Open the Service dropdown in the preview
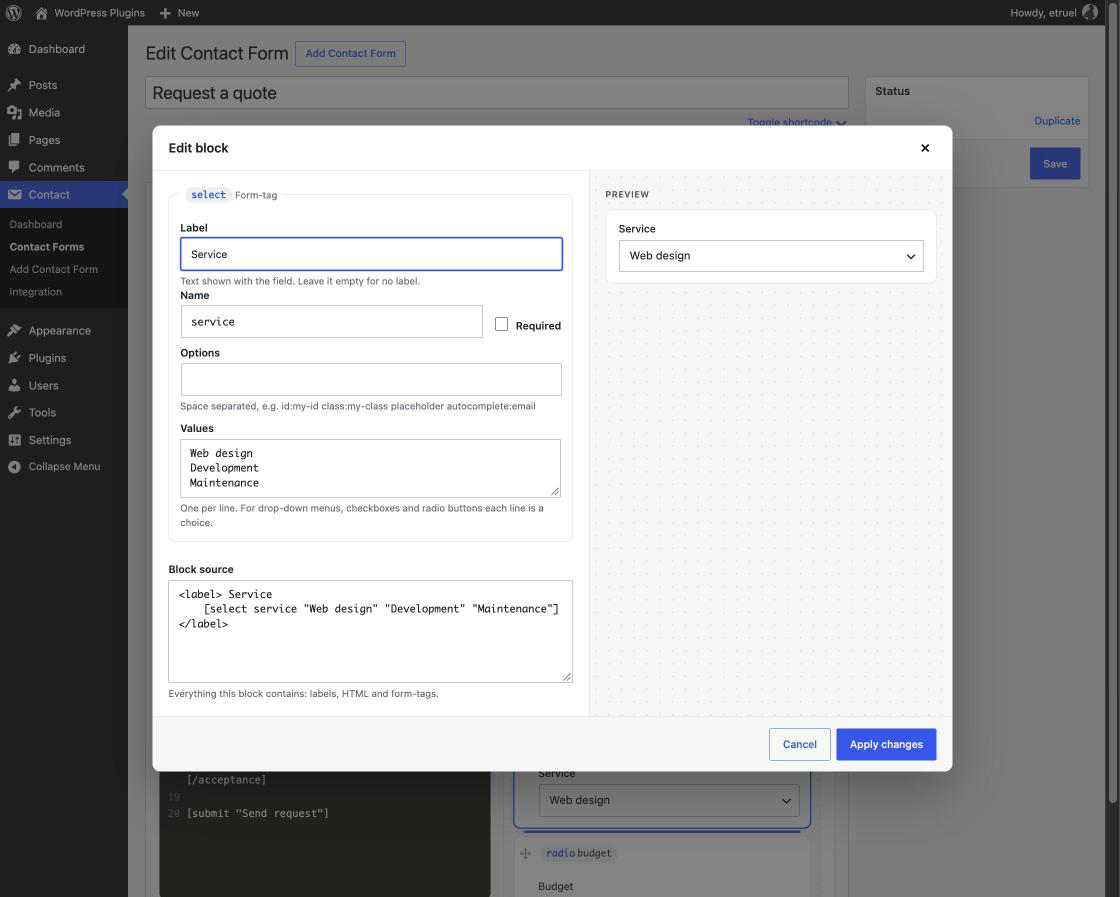Image resolution: width=1120 pixels, height=897 pixels. click(771, 256)
